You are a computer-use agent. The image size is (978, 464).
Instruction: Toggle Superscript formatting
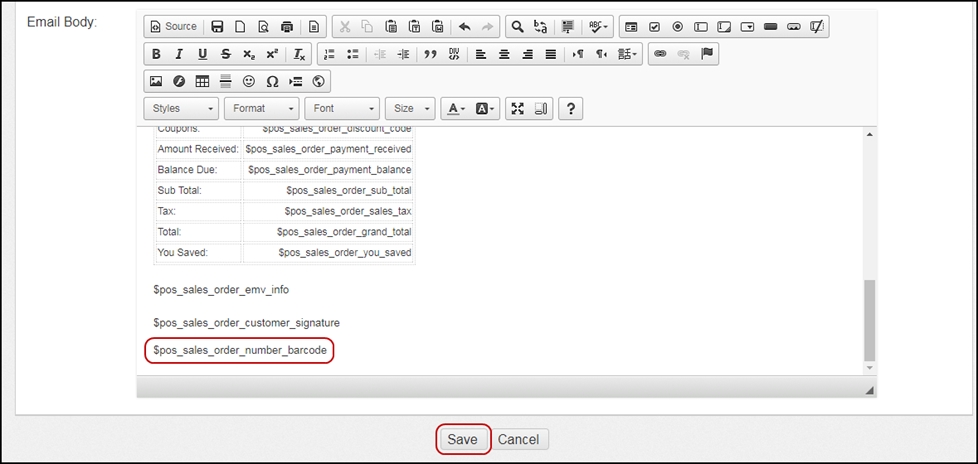(272, 54)
